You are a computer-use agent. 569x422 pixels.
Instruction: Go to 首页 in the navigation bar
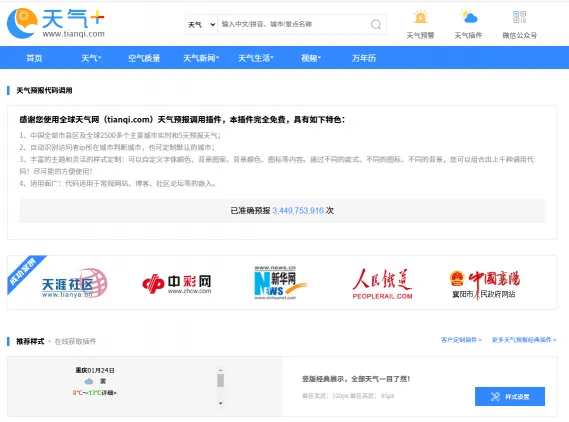pos(34,58)
